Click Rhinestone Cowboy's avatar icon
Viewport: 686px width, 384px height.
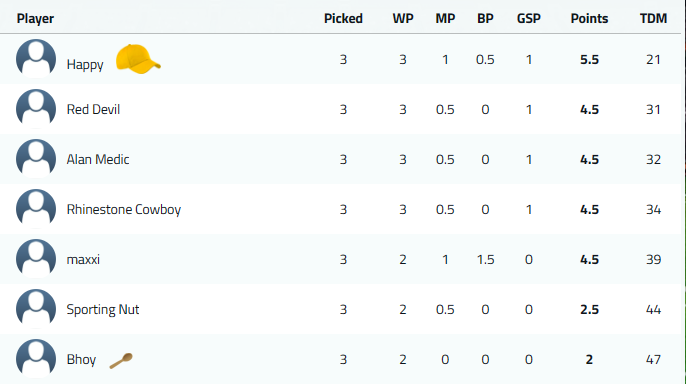point(36,209)
